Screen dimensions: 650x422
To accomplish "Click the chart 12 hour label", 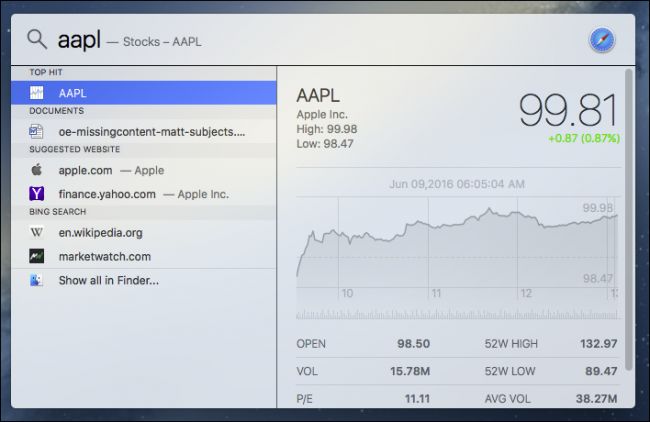I will (x=526, y=293).
